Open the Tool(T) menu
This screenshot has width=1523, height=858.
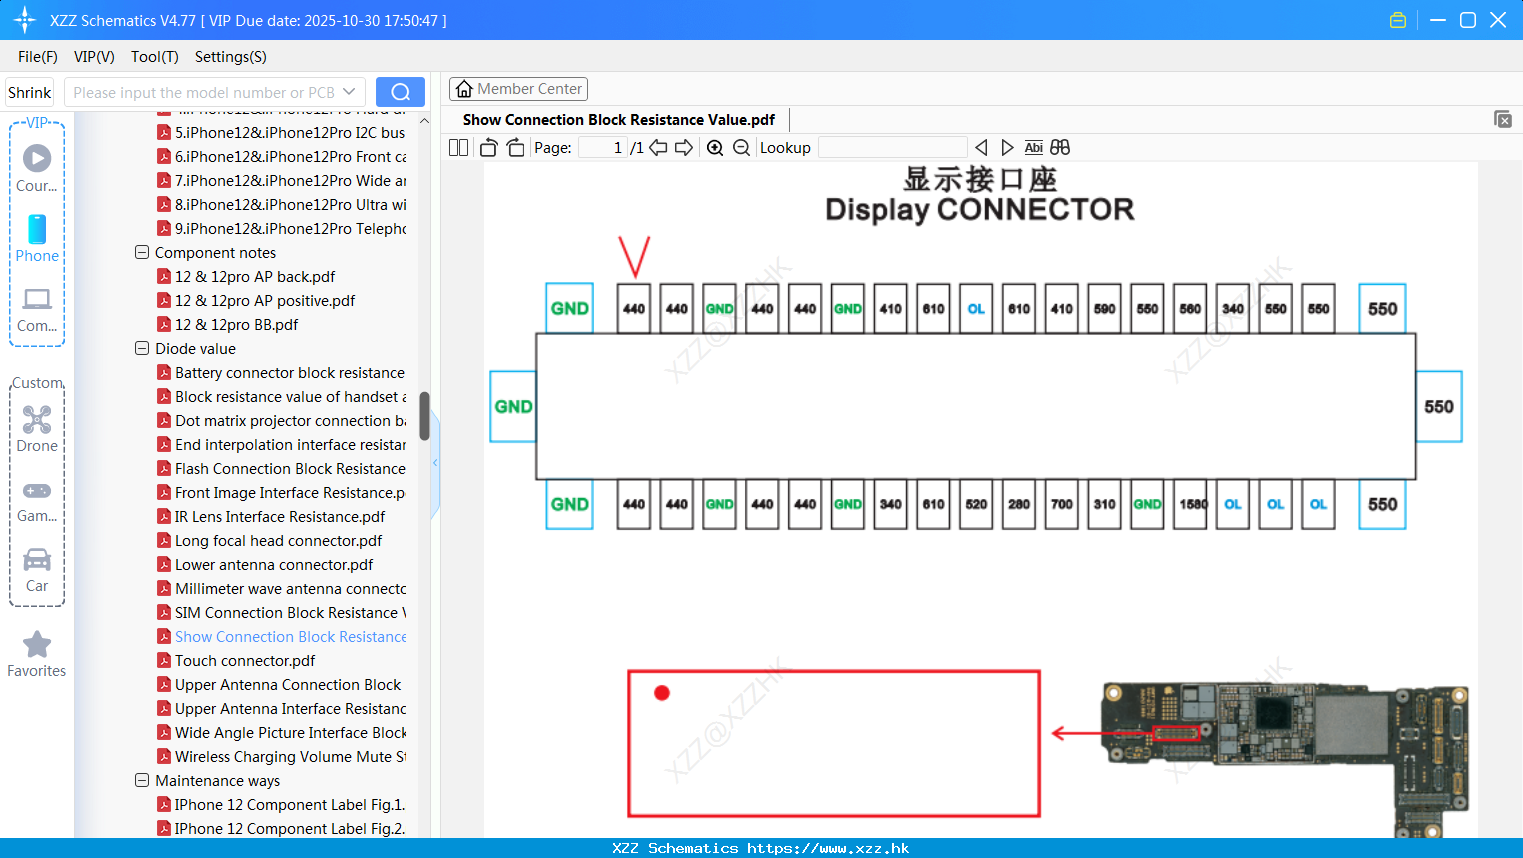(155, 57)
